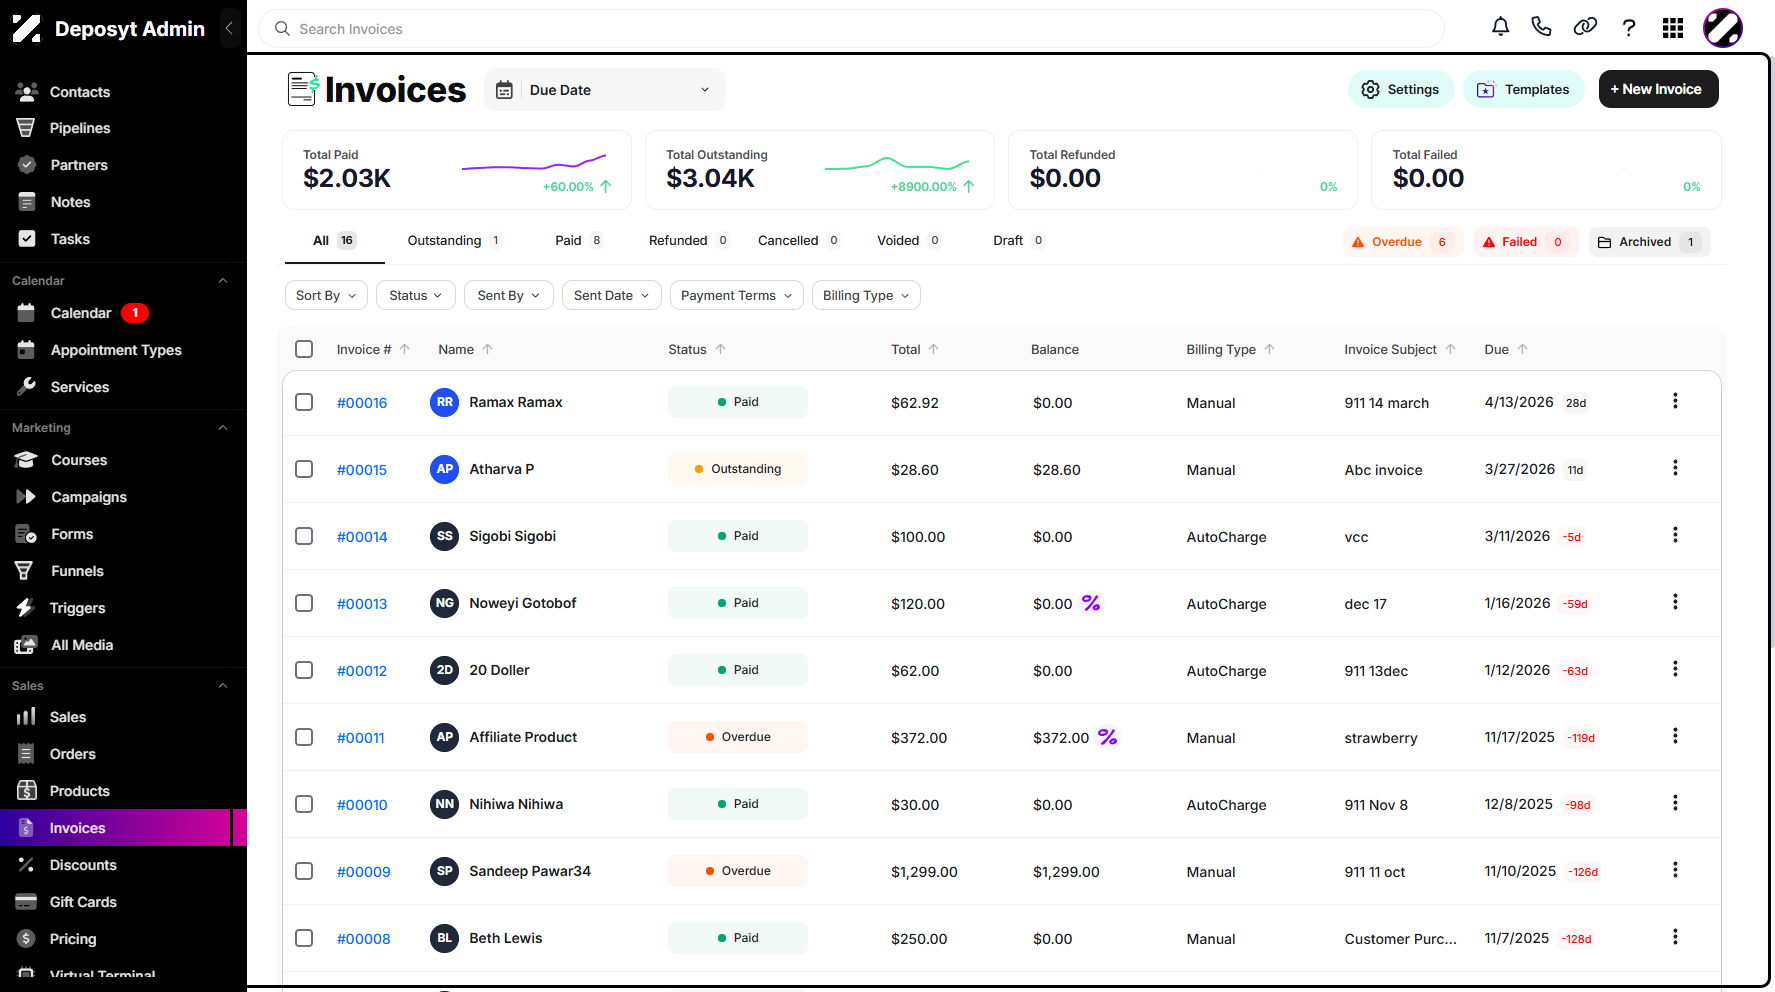Open help question mark icon
The image size is (1775, 992).
pyautogui.click(x=1629, y=27)
